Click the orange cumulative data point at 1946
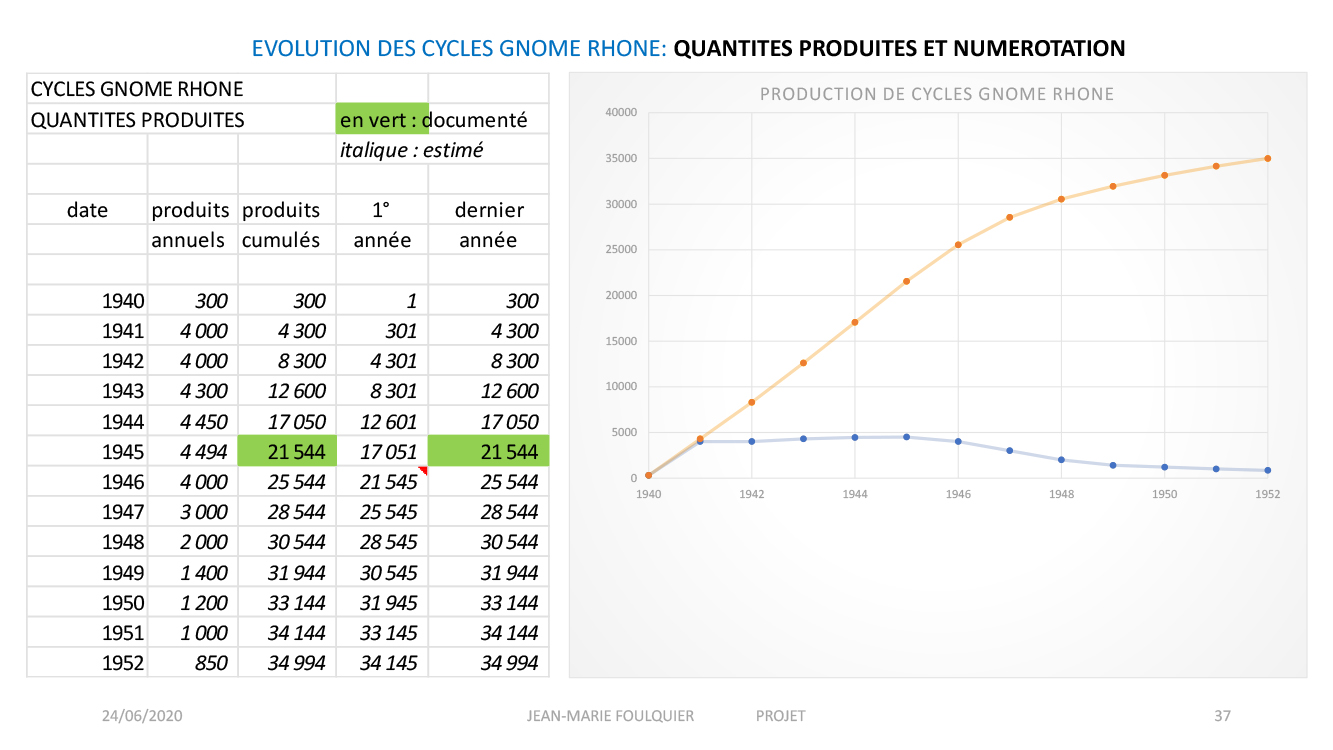Viewport: 1333px width, 750px height. coord(958,245)
